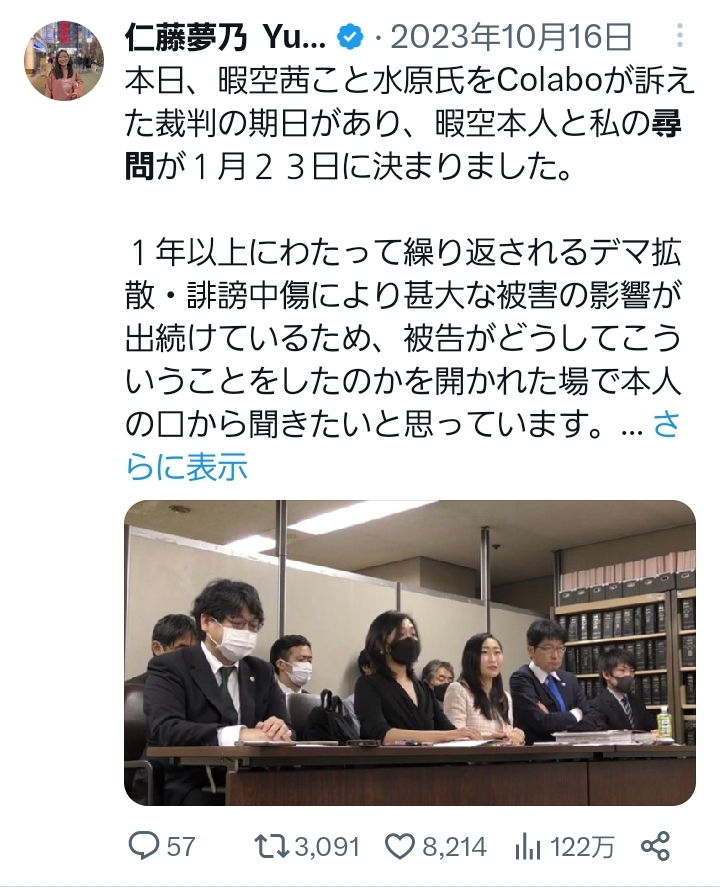Open the reply icon with 57 comments
Screen dimensions: 720x889
(143, 846)
